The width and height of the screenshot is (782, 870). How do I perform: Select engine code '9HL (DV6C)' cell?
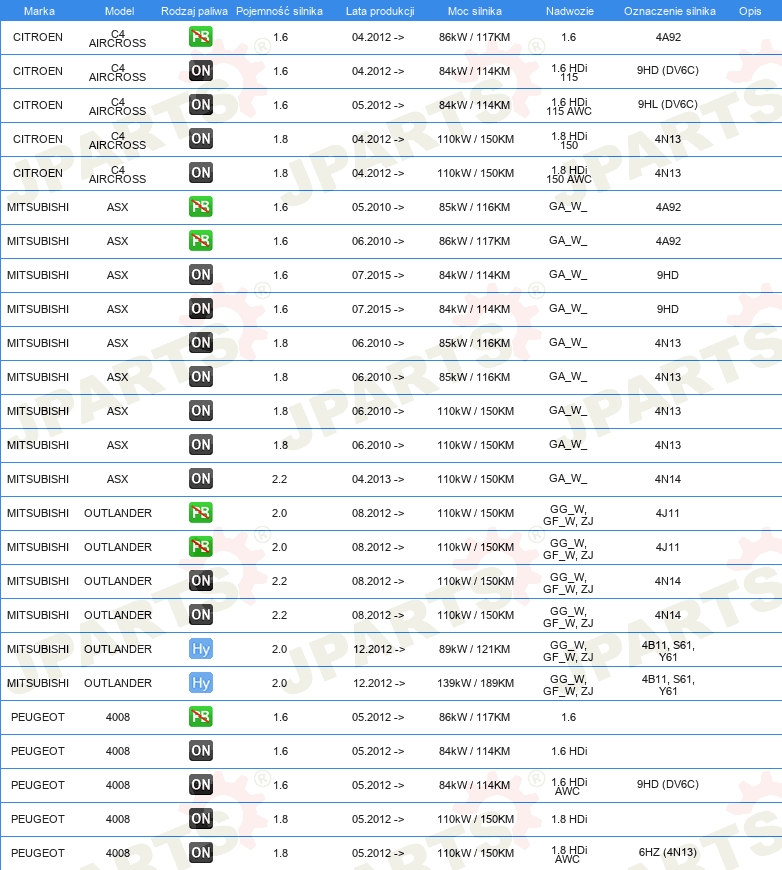tap(668, 104)
